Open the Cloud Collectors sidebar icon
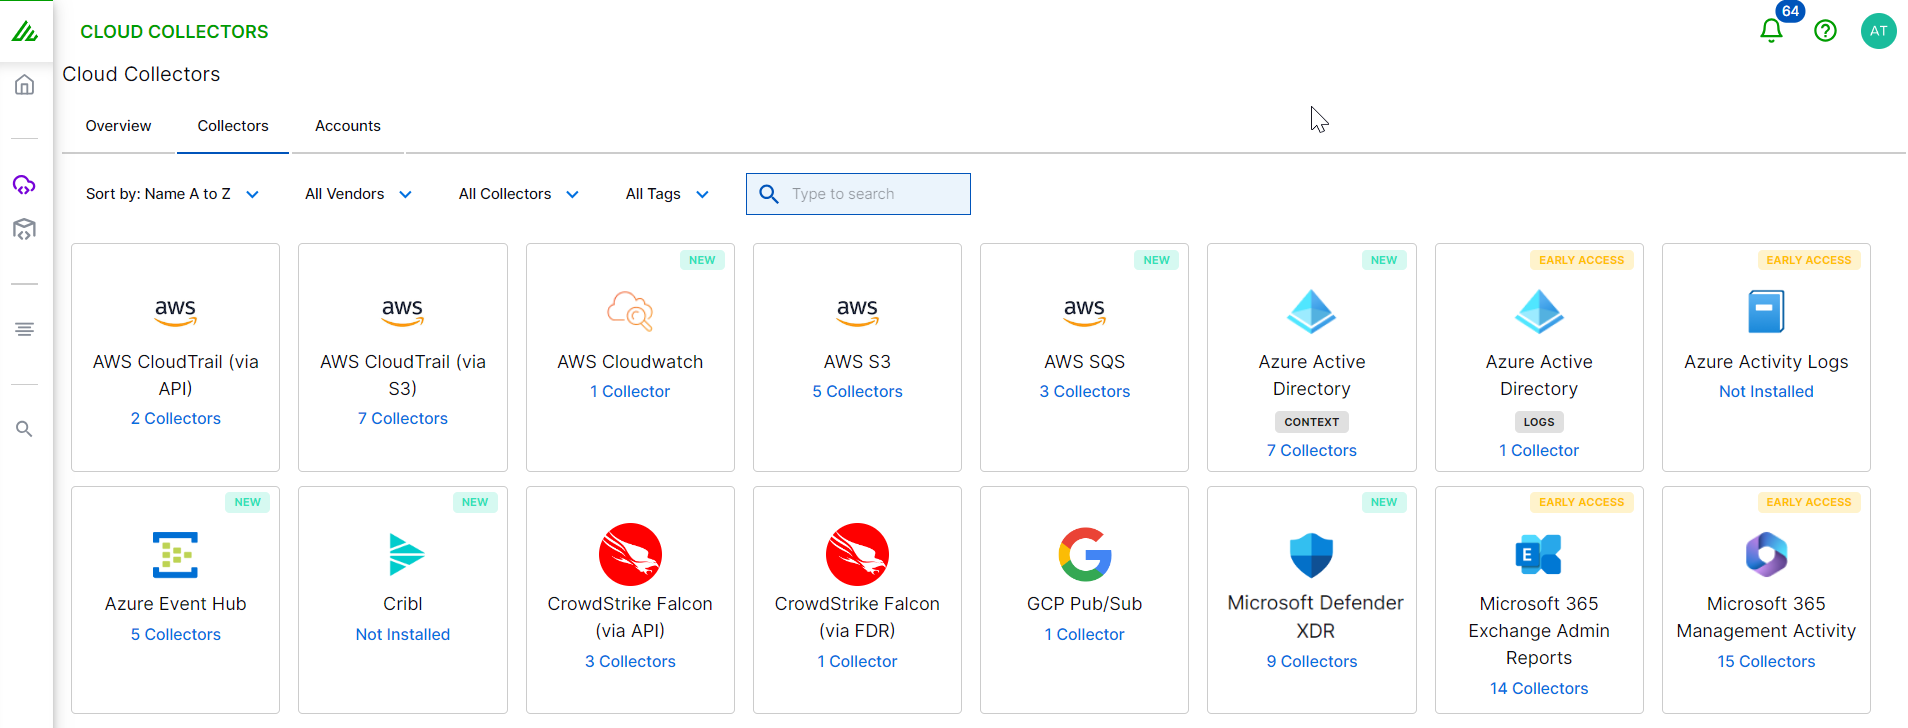 25,185
